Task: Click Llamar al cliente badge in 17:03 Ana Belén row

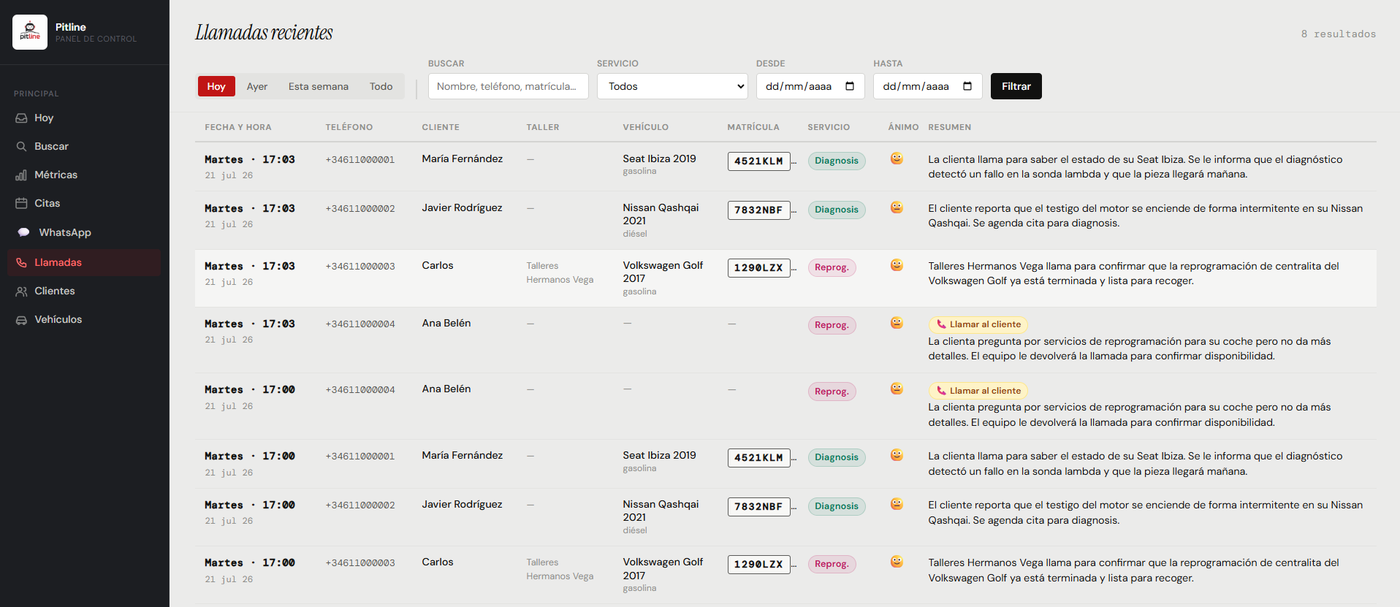Action: click(978, 324)
